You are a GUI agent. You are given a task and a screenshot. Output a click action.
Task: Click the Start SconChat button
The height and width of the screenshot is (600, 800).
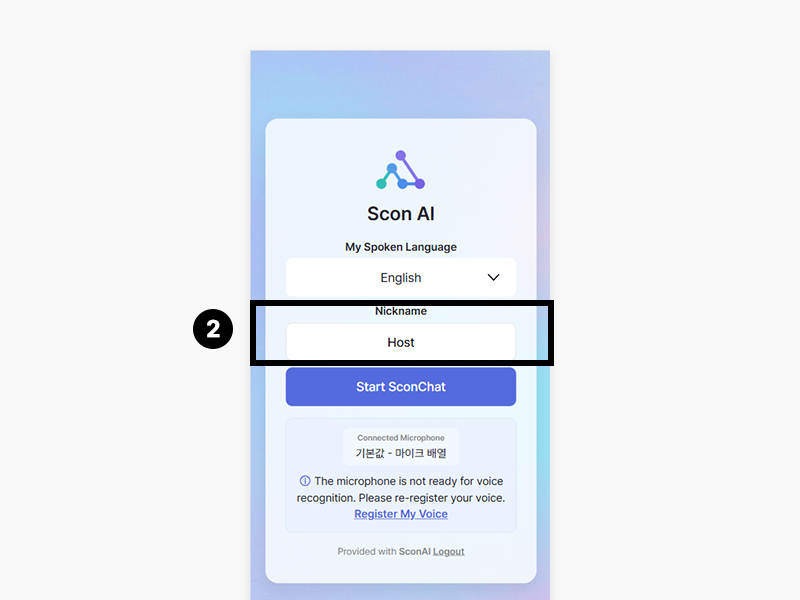(x=401, y=387)
